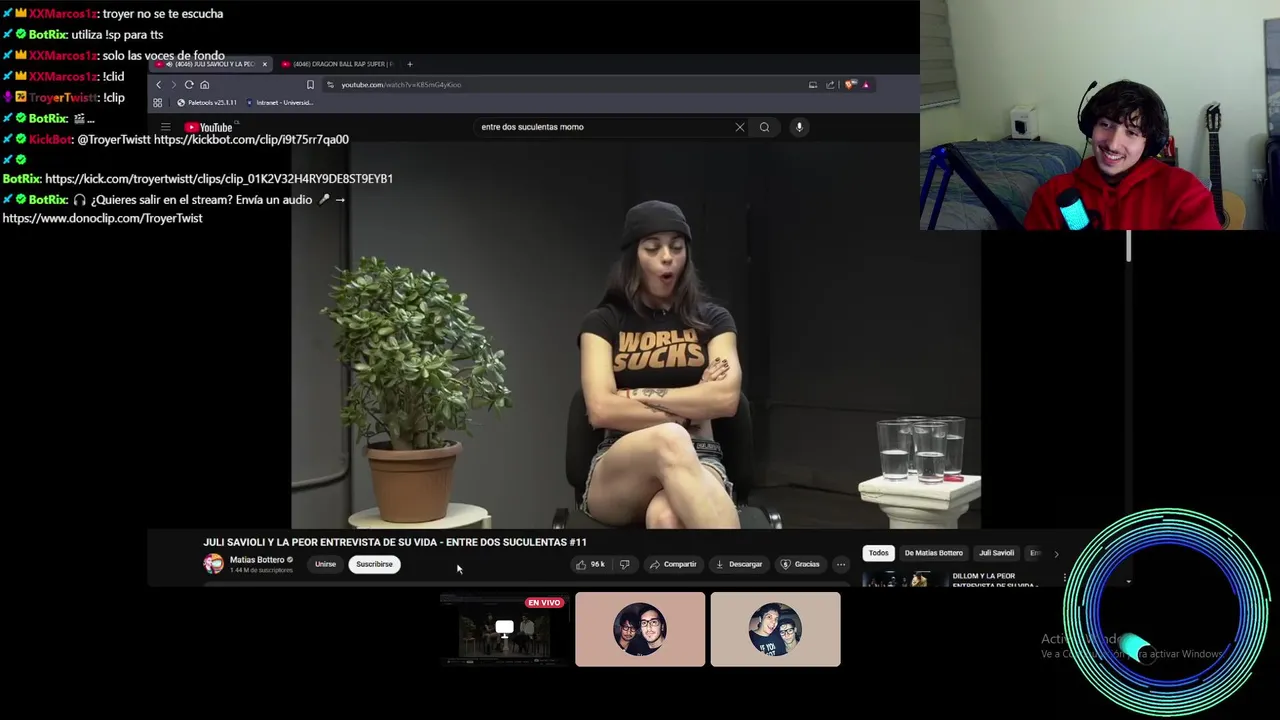Click the Compartir share button
1280x720 pixels.
[672, 564]
